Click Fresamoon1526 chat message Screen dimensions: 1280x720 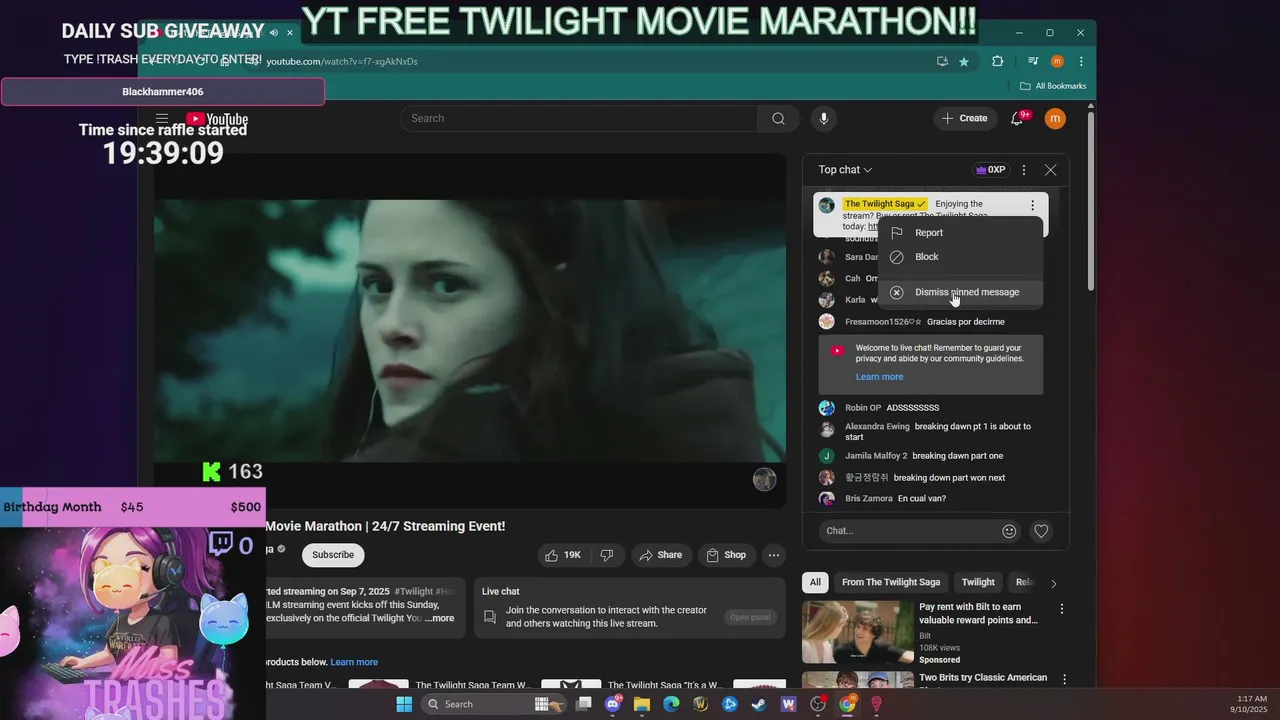tap(965, 322)
